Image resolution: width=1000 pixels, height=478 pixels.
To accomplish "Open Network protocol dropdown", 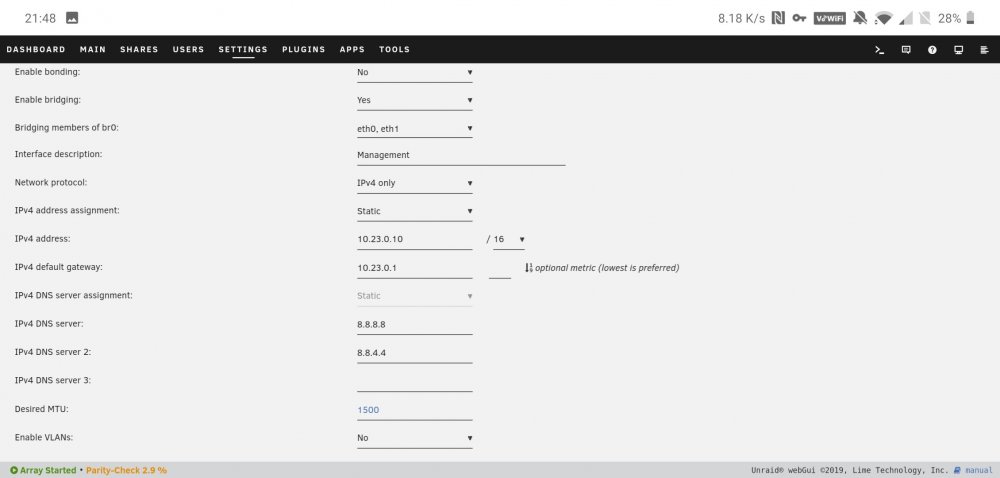I will pyautogui.click(x=415, y=183).
